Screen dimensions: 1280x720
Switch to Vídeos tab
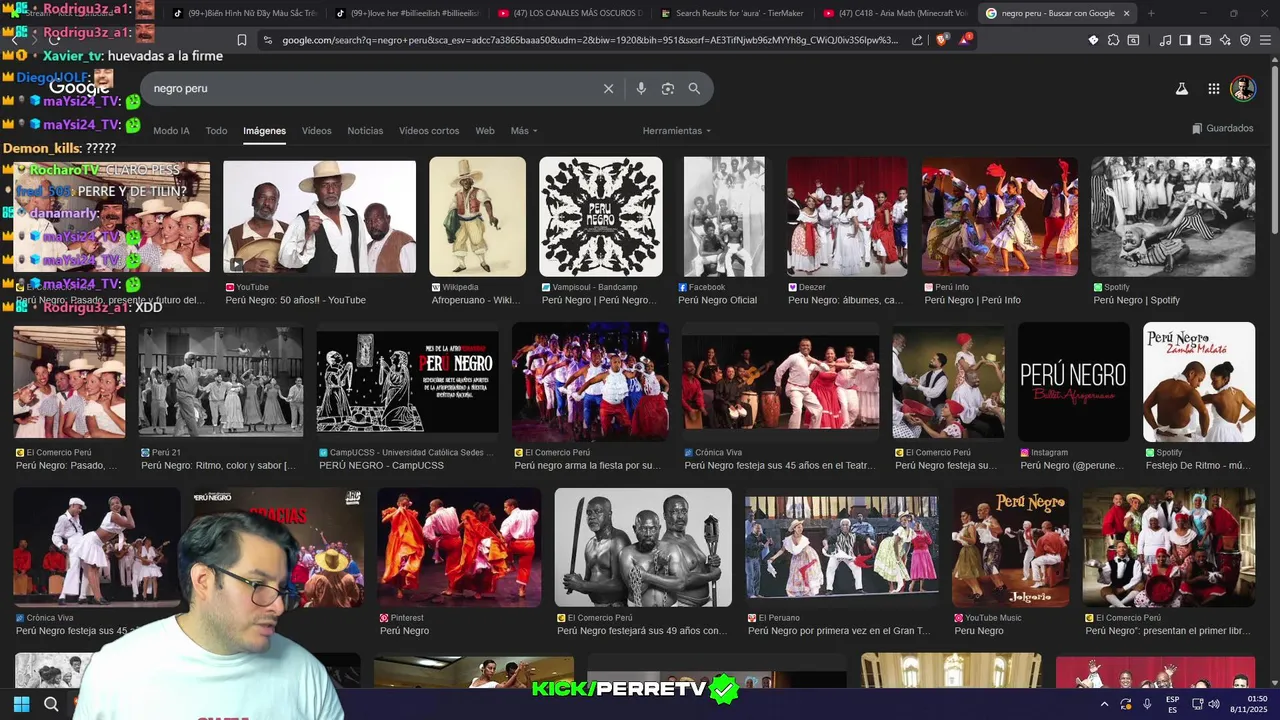tap(316, 131)
